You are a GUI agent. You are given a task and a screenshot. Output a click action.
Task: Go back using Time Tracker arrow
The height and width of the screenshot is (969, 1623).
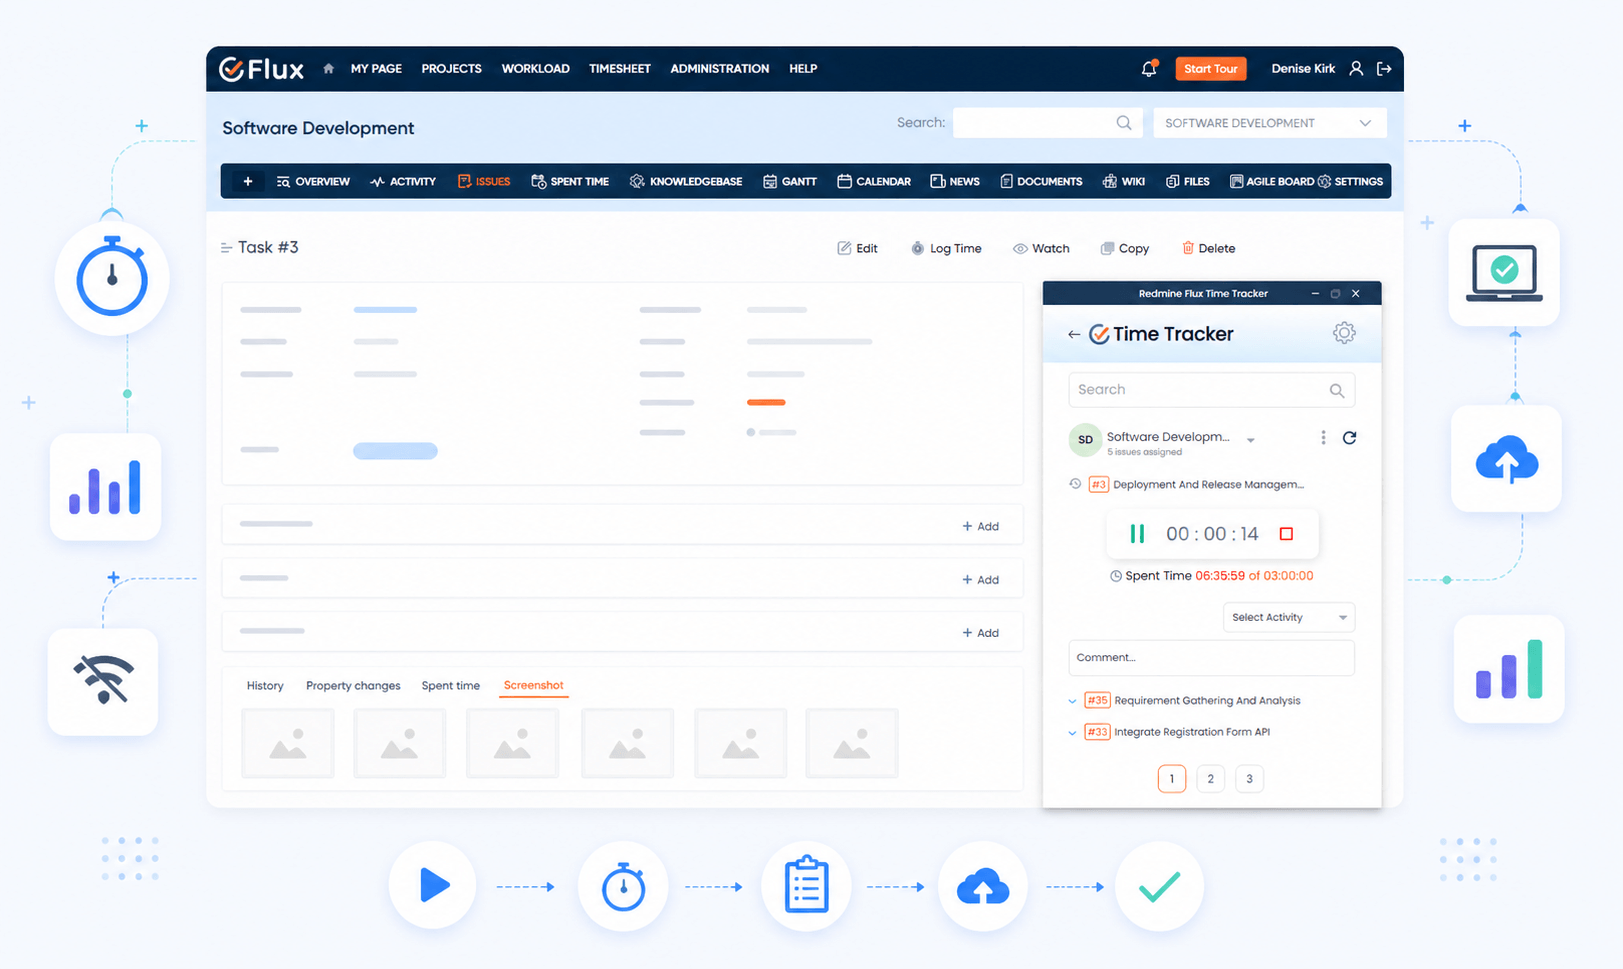pyautogui.click(x=1074, y=334)
